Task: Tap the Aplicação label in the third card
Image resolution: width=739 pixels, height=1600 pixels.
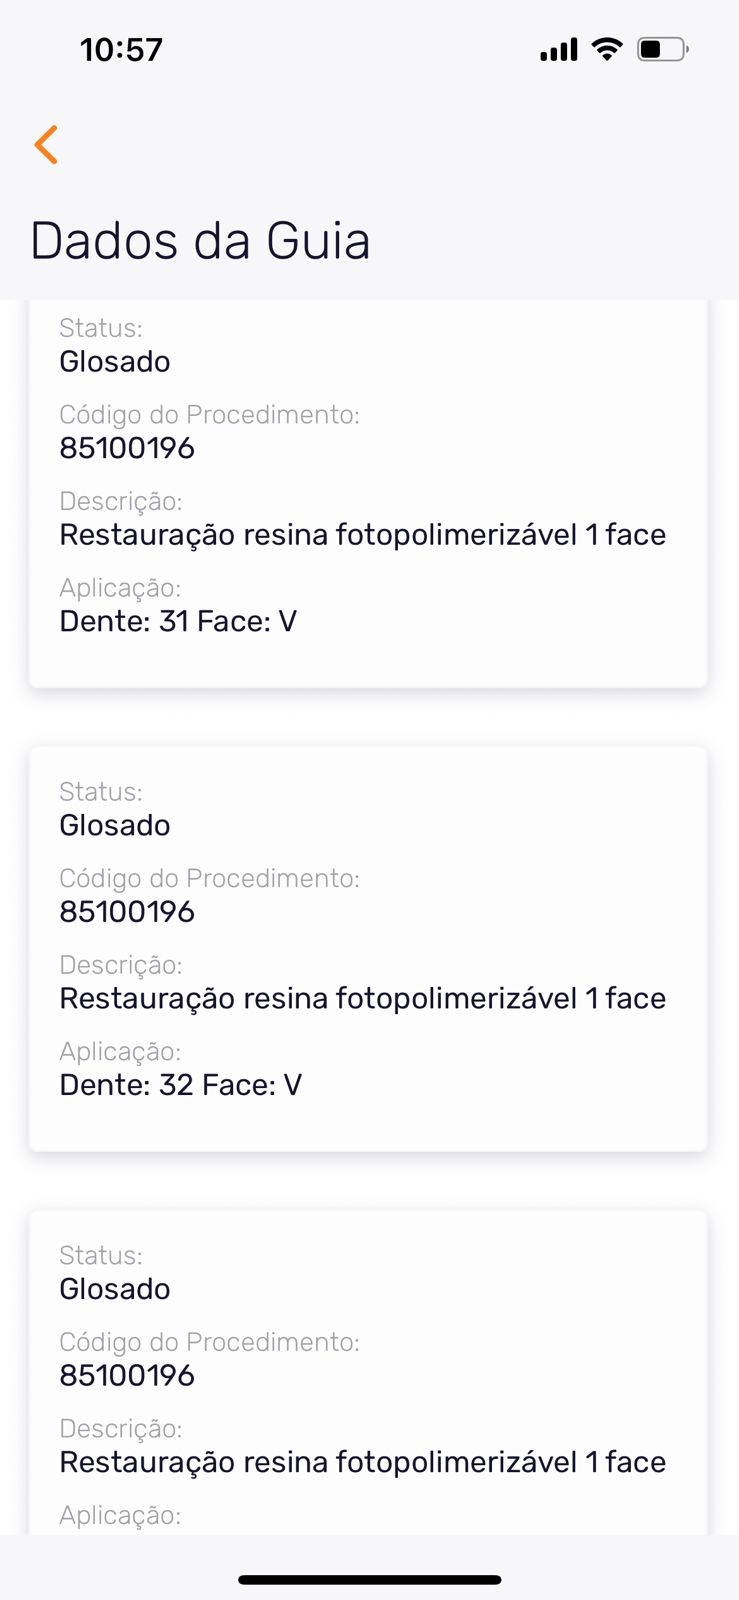Action: [120, 1516]
